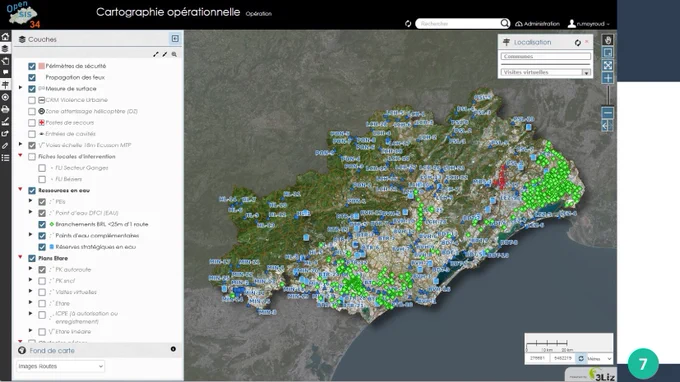Collapse the Plans Etare group arrow
680x382 pixels.
click(20, 257)
